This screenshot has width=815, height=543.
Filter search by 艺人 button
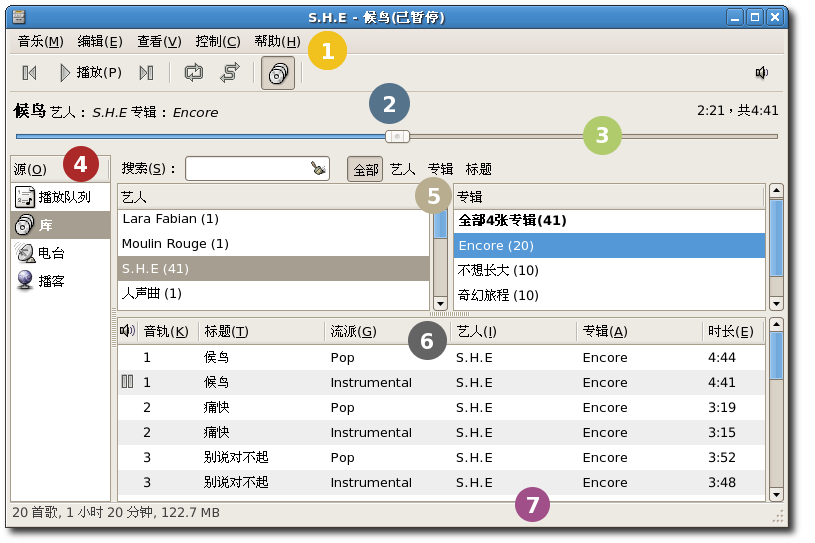403,169
